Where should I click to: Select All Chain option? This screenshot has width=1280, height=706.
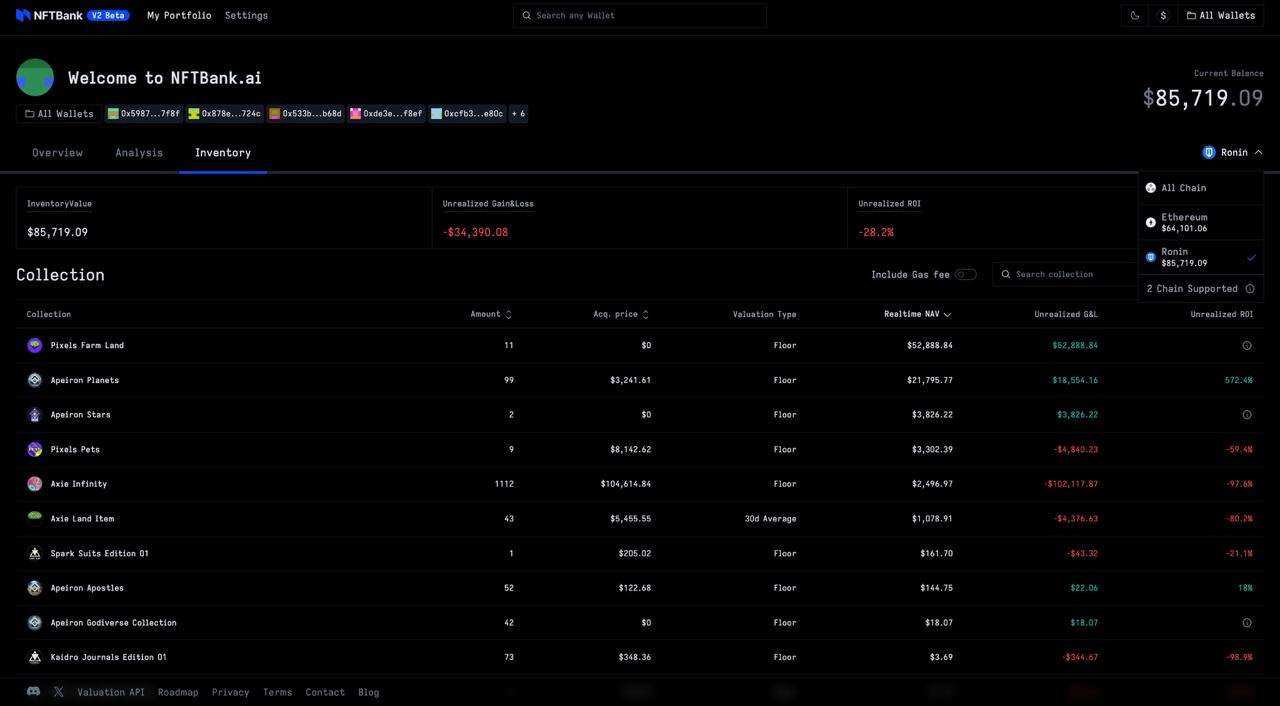click(1201, 188)
